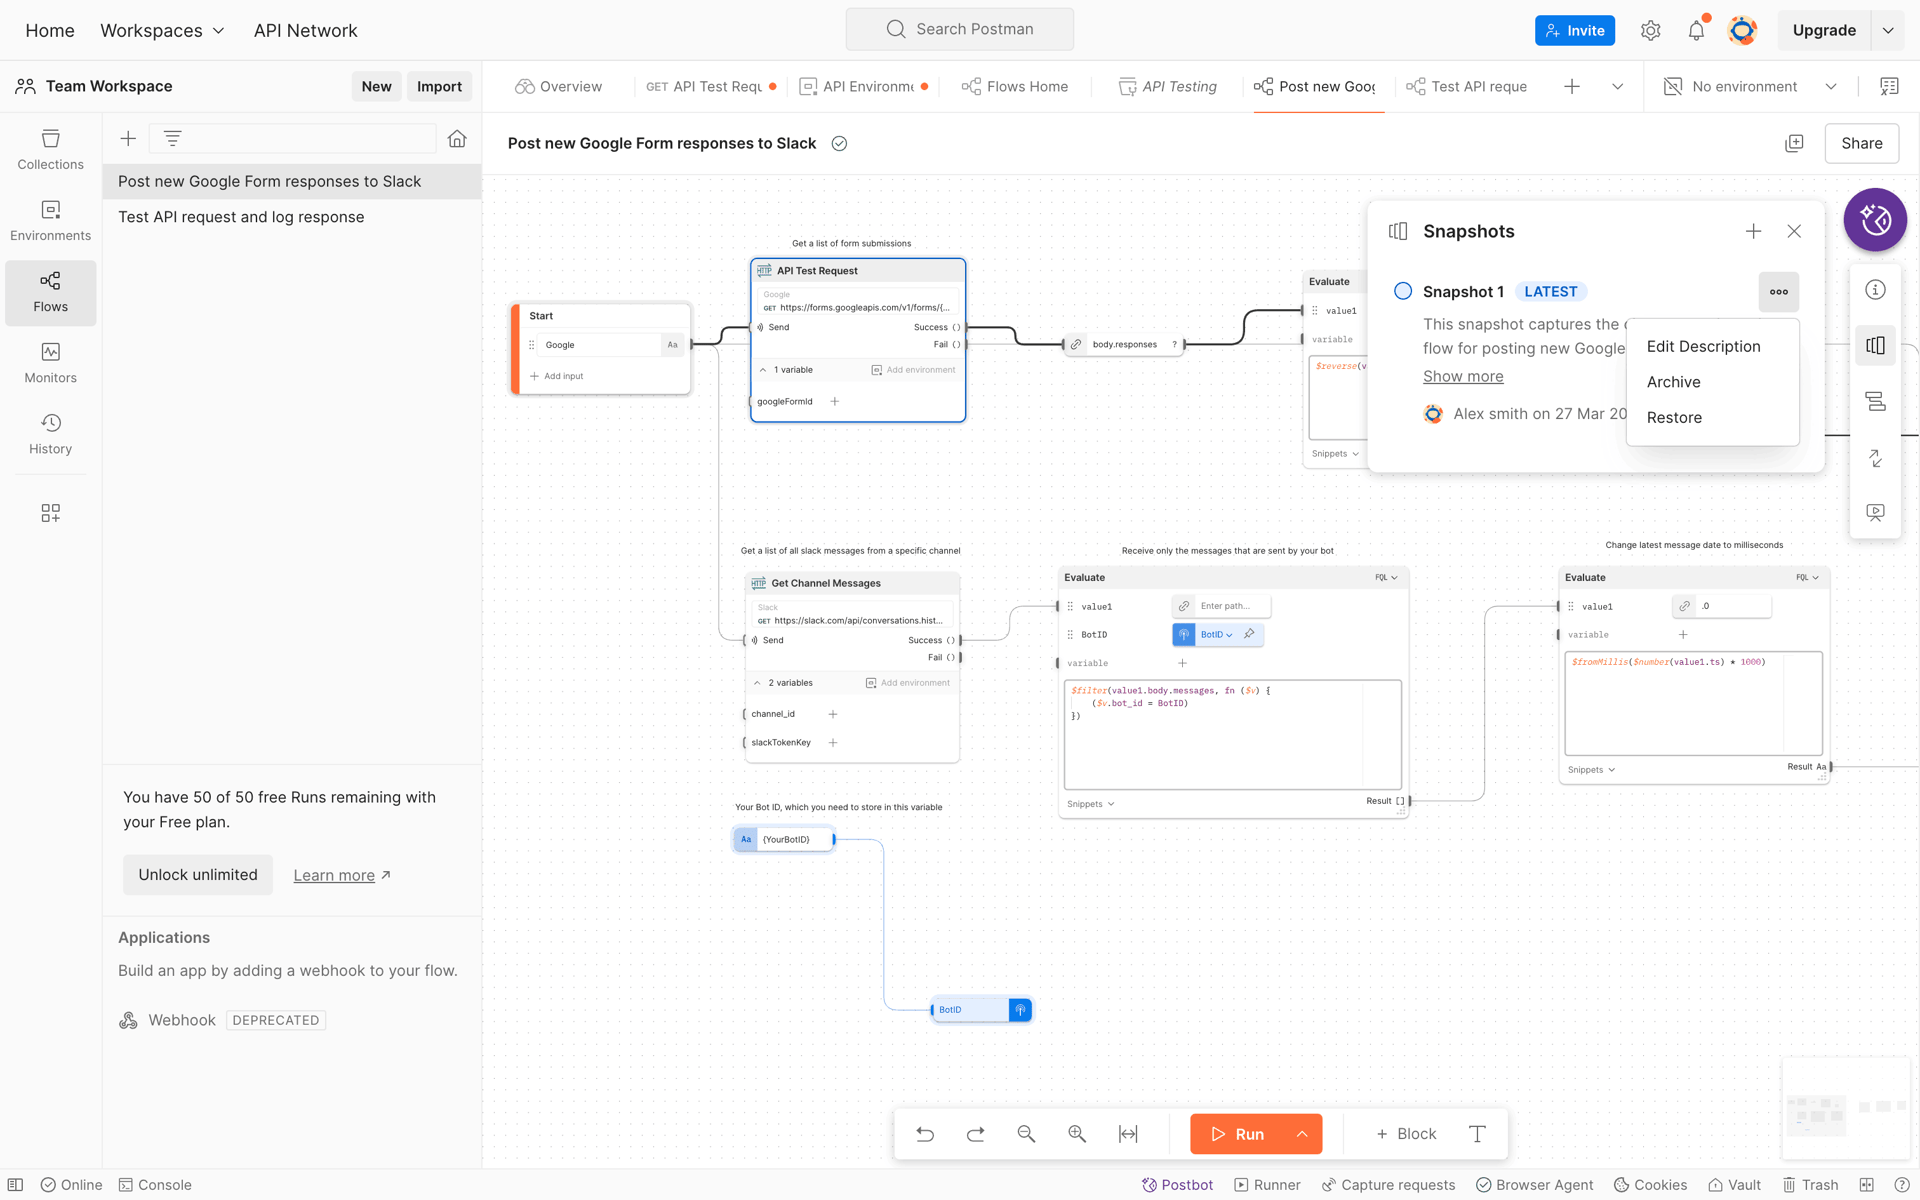This screenshot has width=1920, height=1200.
Task: Add a text annotation to the canvas
Action: (1477, 1134)
